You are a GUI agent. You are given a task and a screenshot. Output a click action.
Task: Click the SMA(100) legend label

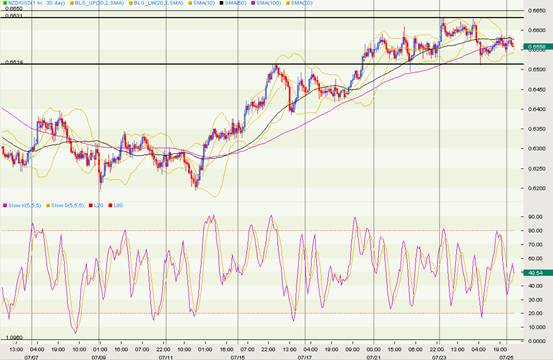(269, 3)
